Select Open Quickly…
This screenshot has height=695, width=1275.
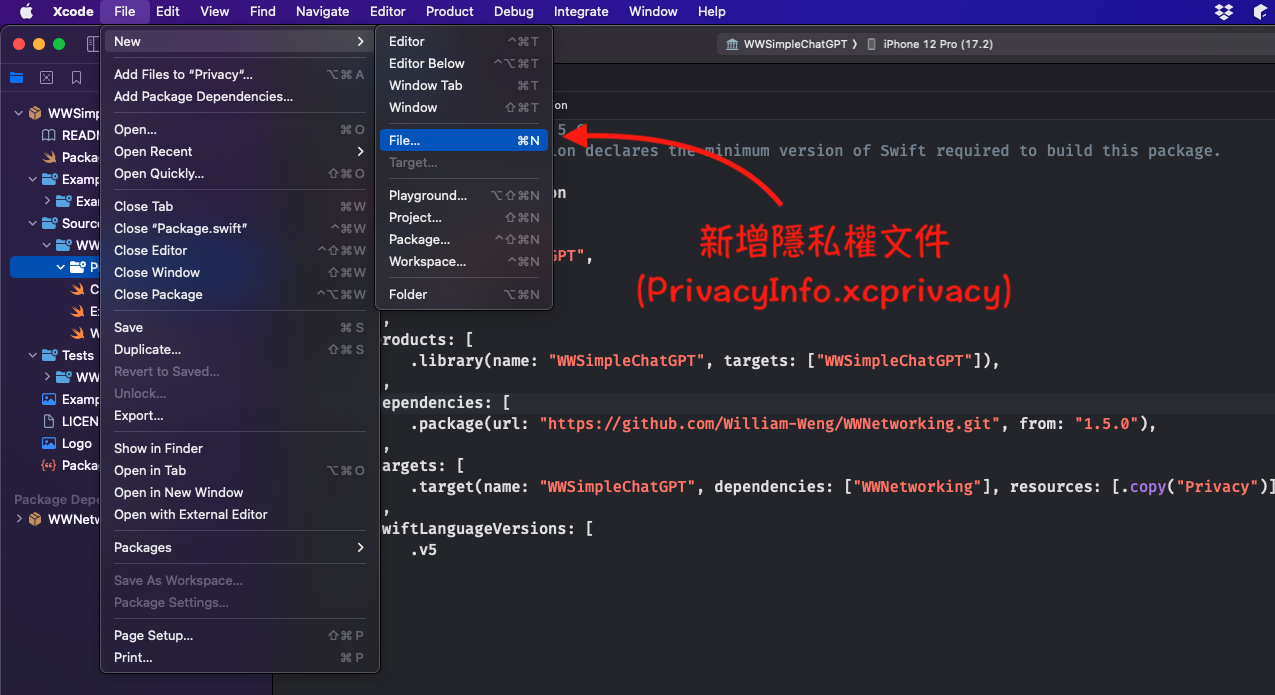(240, 173)
